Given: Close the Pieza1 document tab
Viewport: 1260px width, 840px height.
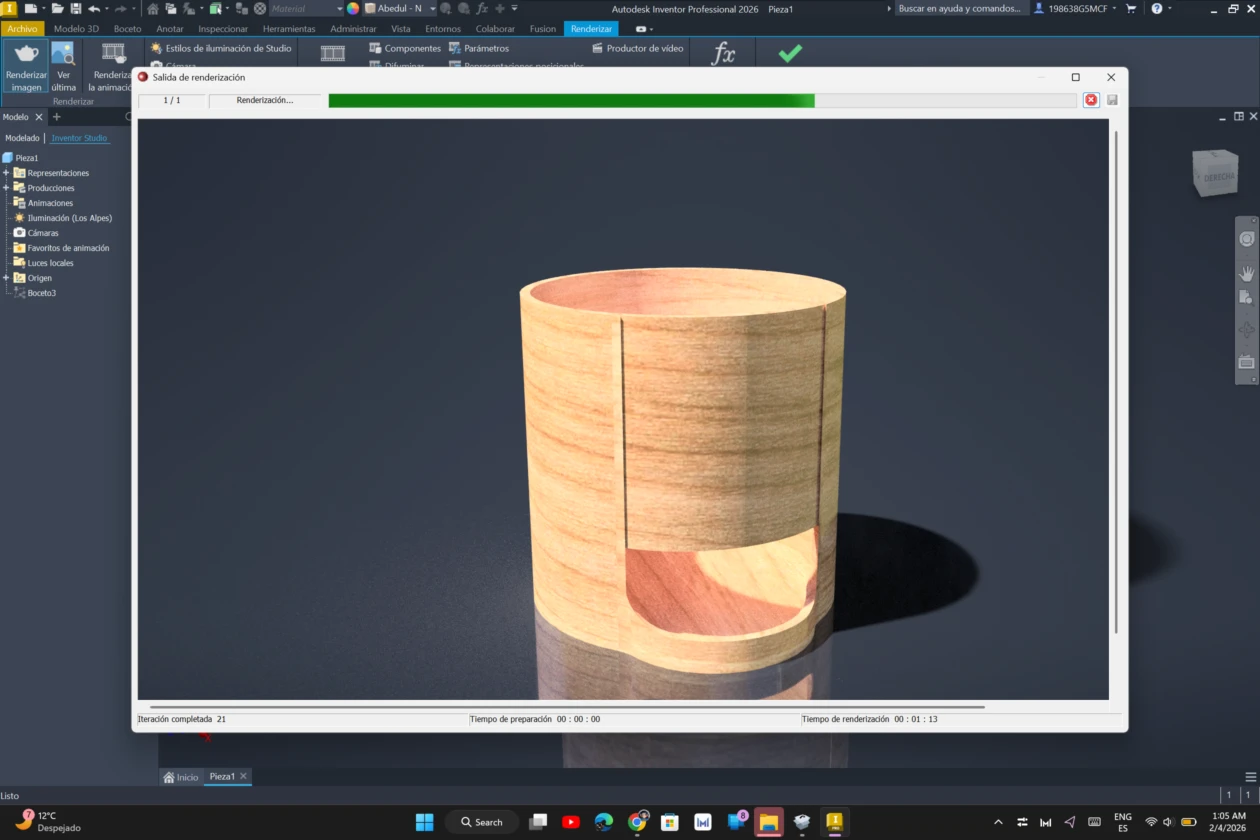Looking at the screenshot, I should pyautogui.click(x=243, y=776).
